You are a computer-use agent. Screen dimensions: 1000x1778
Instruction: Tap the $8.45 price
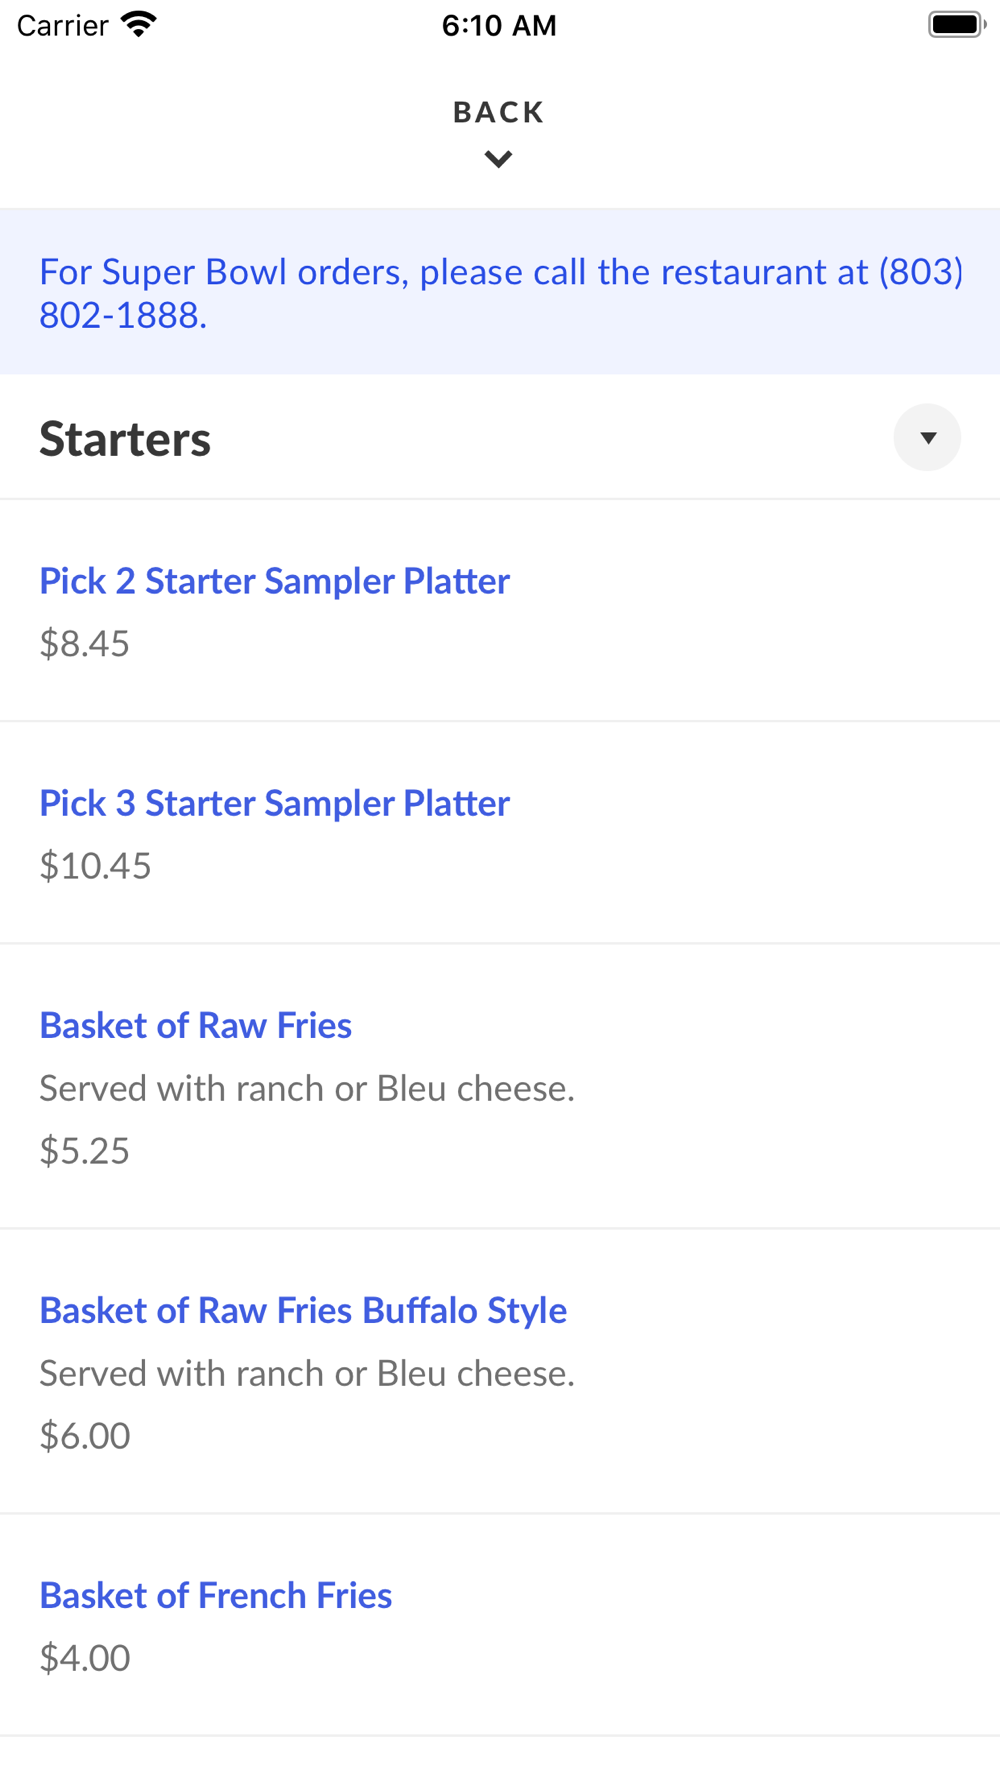[84, 643]
